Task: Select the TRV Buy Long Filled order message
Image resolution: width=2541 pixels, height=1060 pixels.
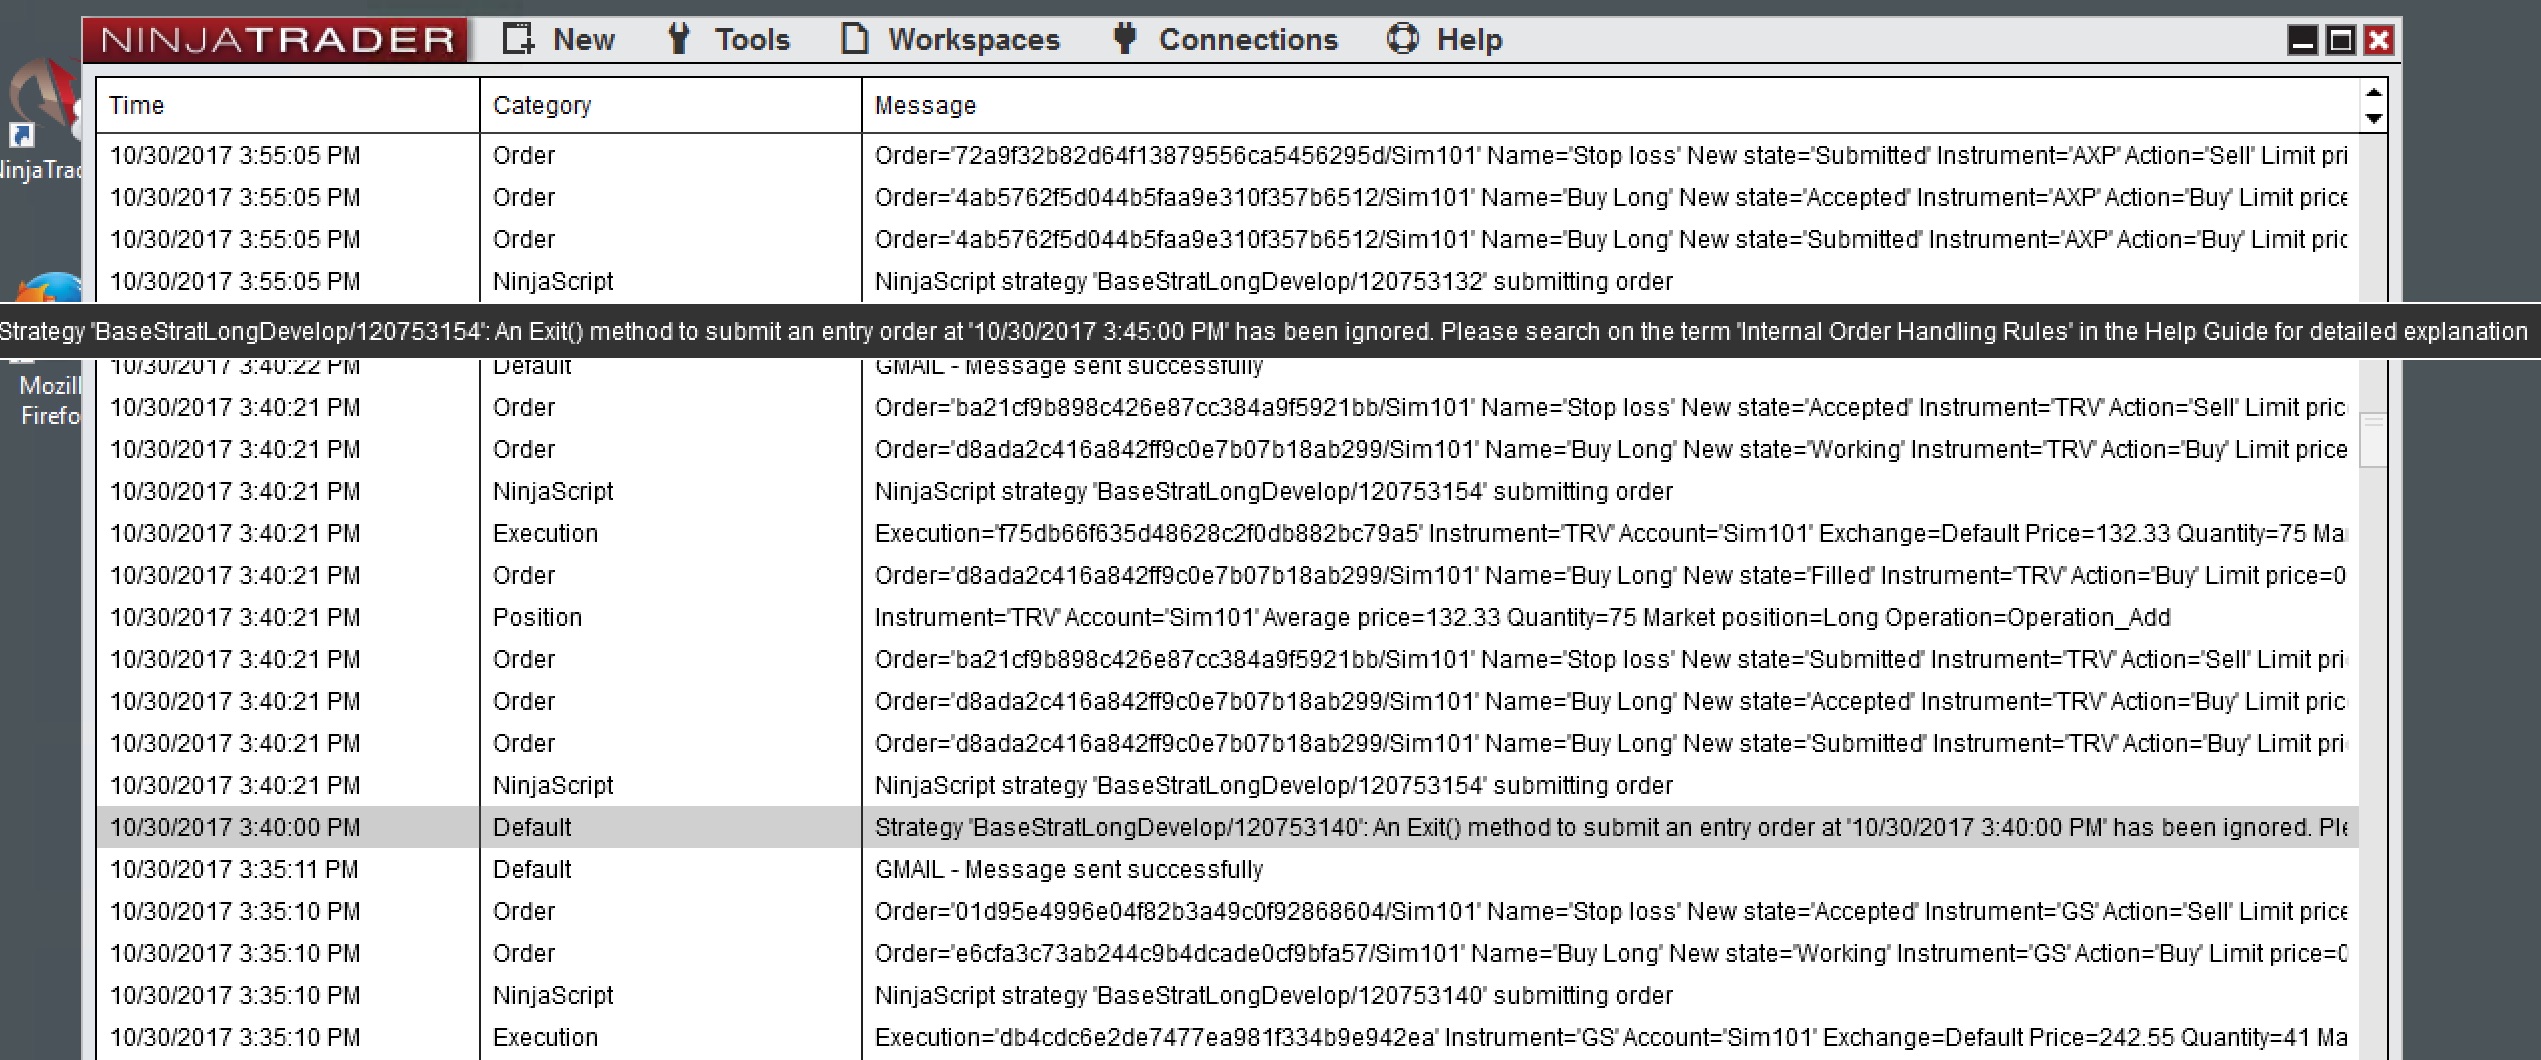Action: tap(1610, 576)
